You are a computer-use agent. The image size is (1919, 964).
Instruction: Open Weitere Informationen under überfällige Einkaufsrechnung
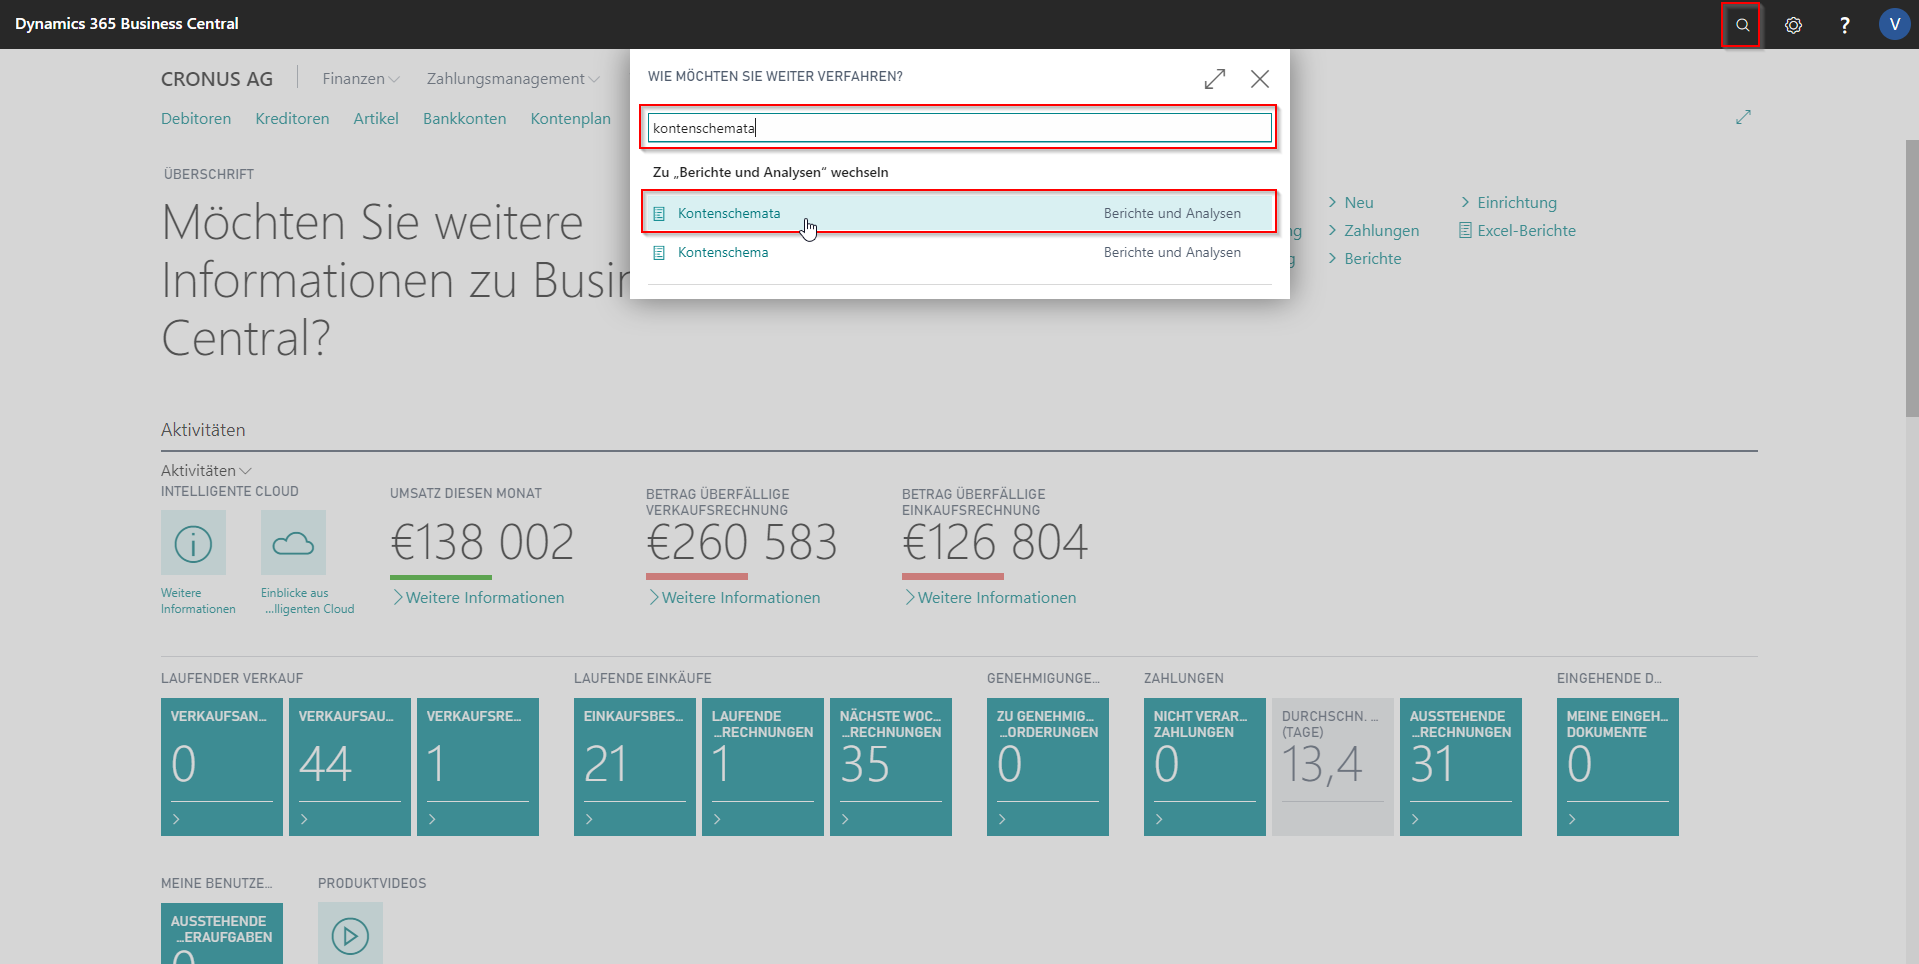click(x=990, y=598)
